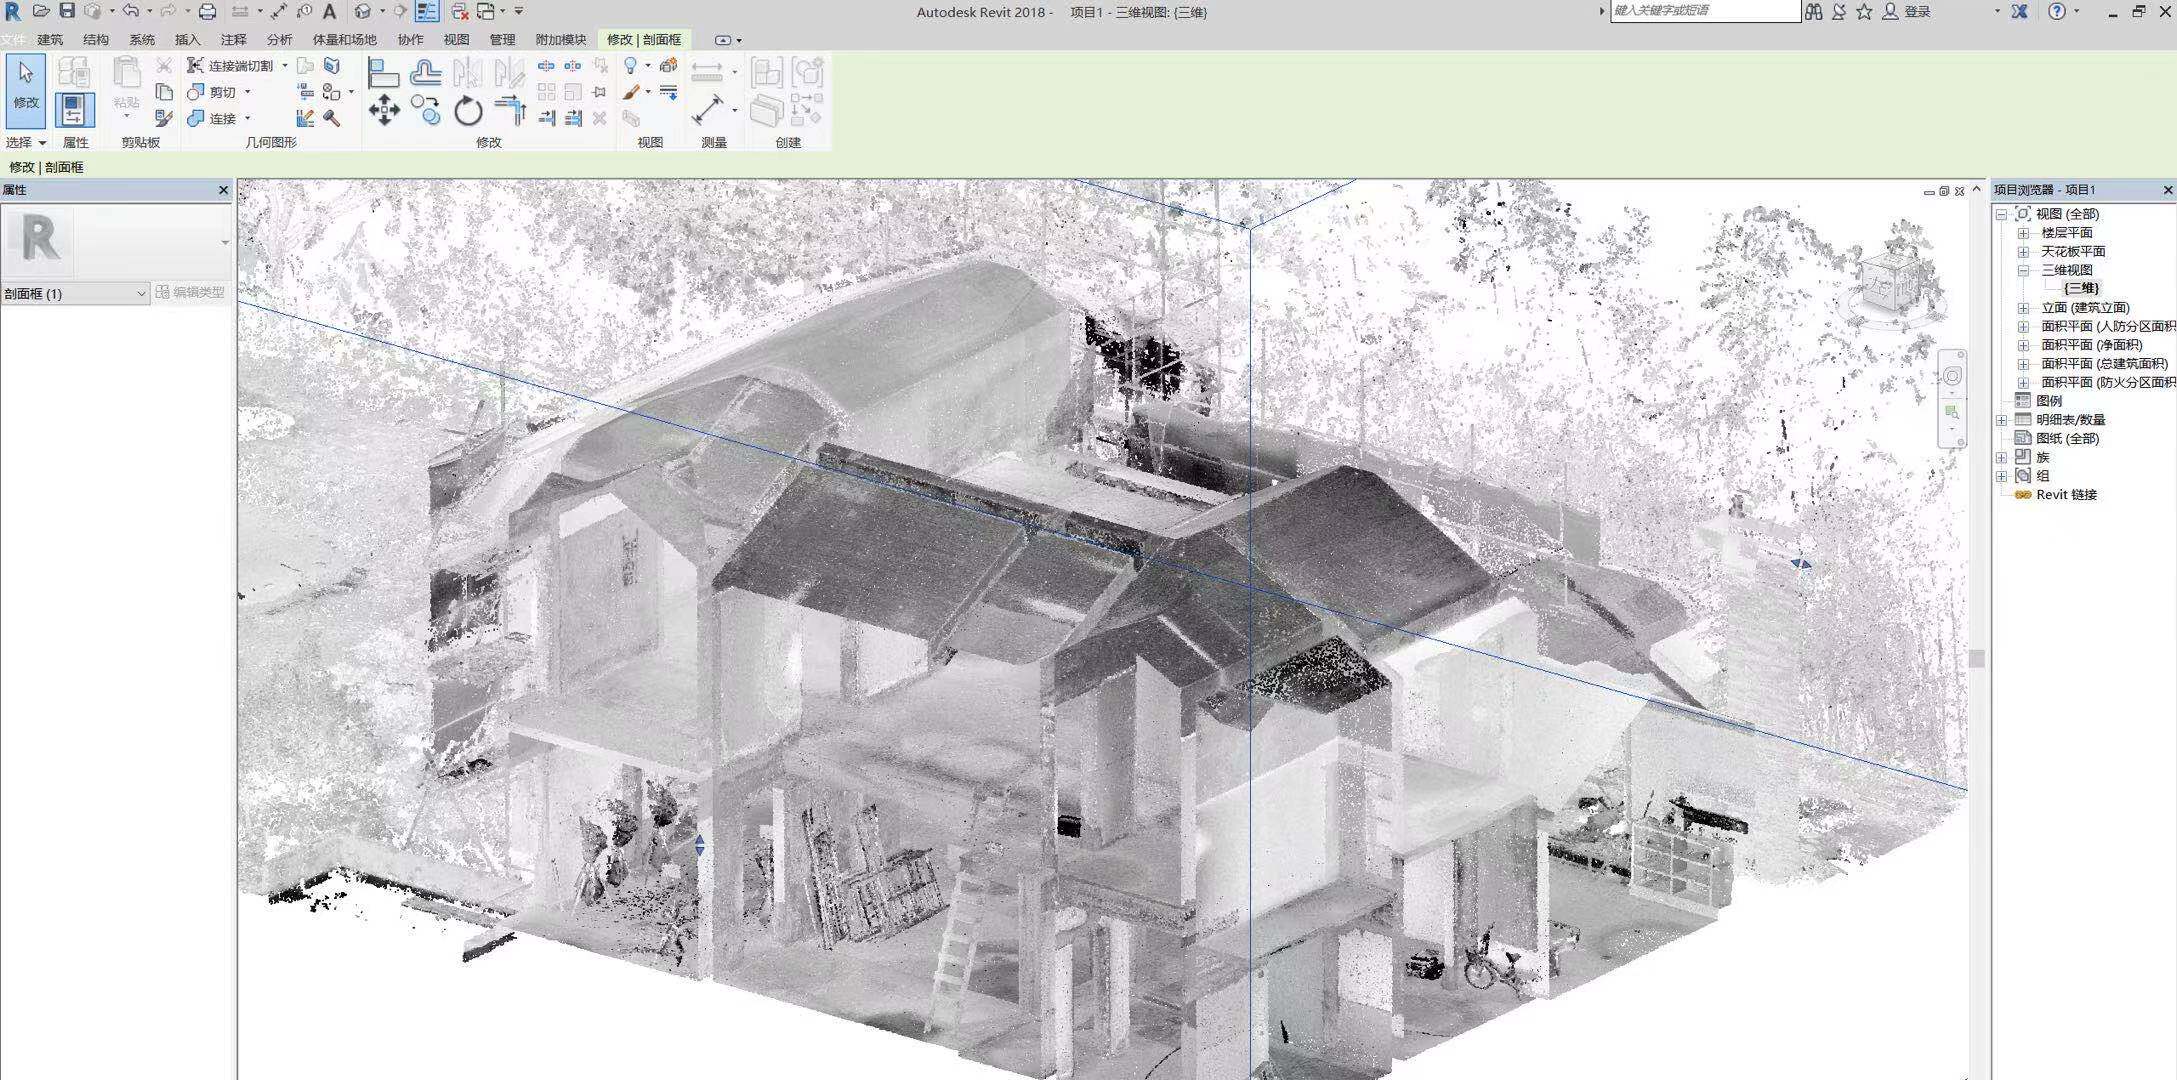This screenshot has height=1080, width=2177.
Task: Select the Copy tool icon
Action: click(426, 111)
